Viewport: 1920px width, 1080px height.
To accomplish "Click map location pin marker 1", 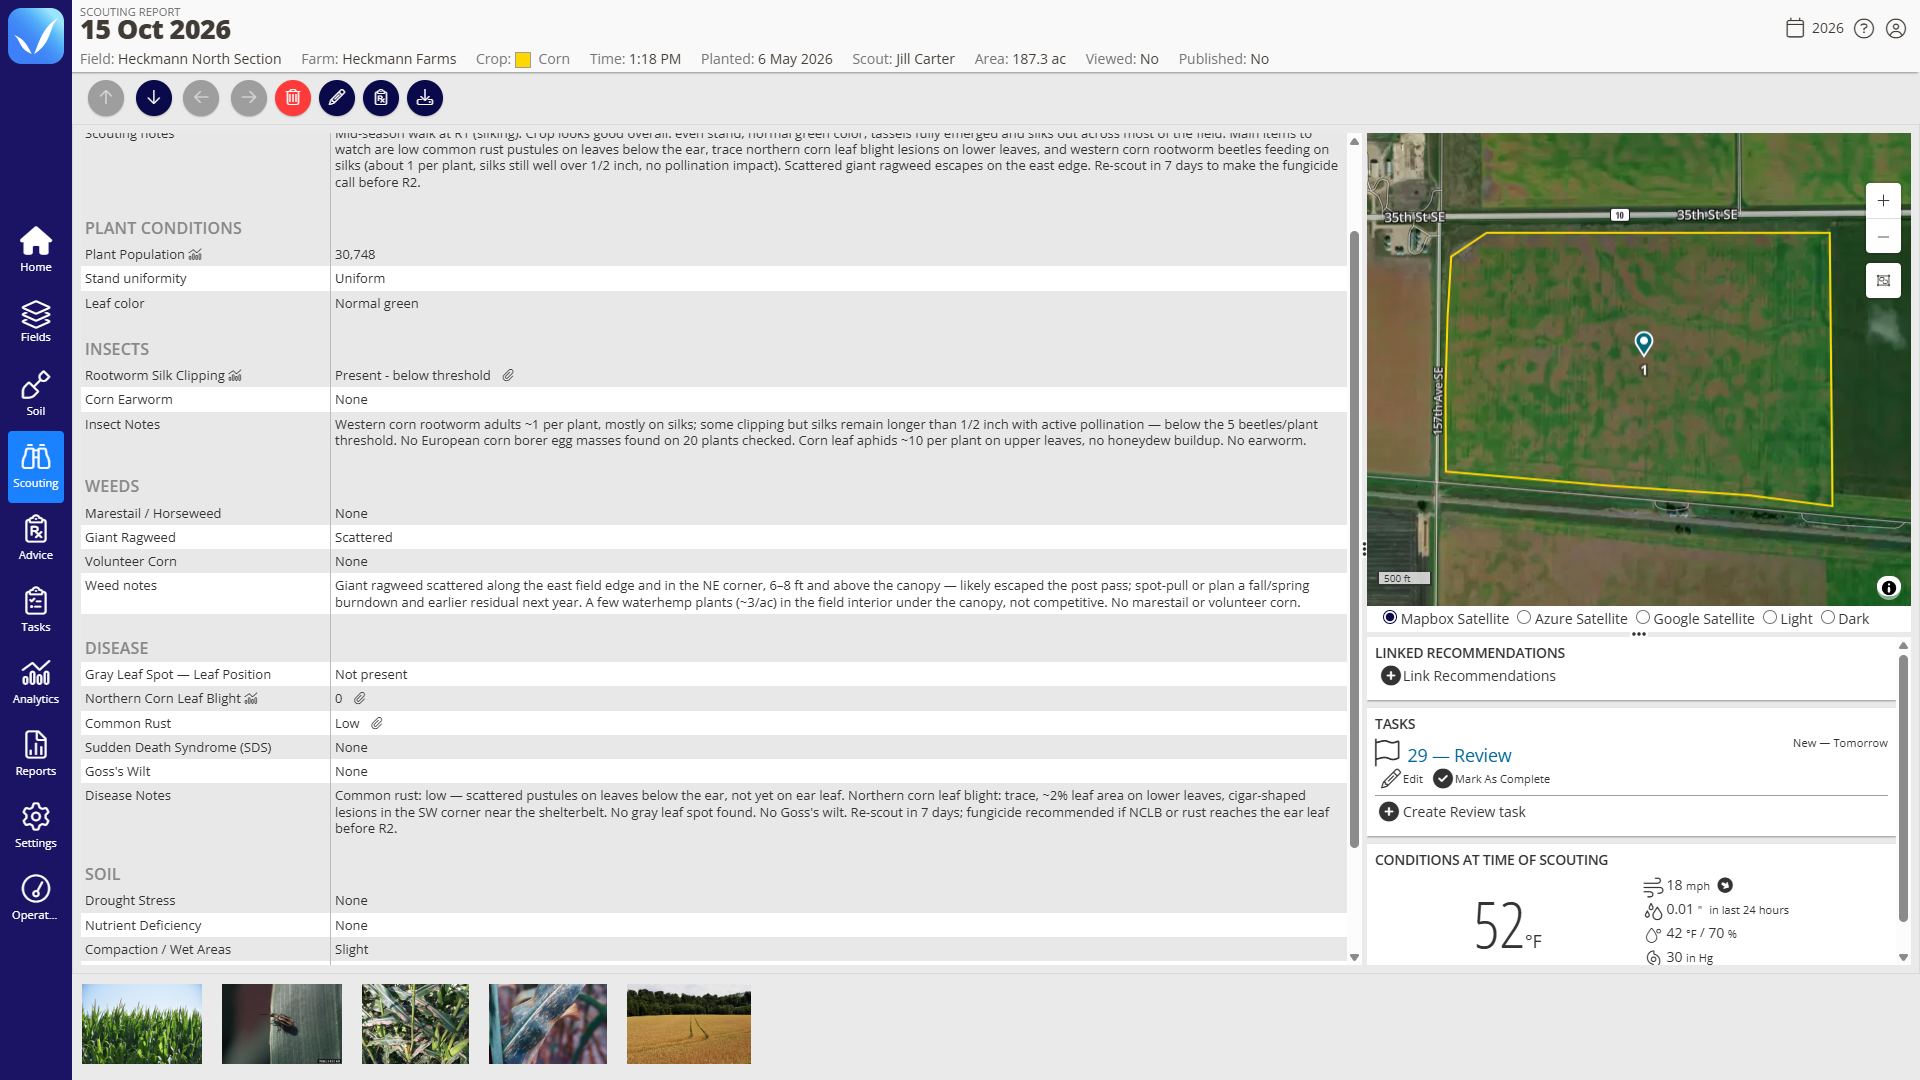I will point(1643,344).
